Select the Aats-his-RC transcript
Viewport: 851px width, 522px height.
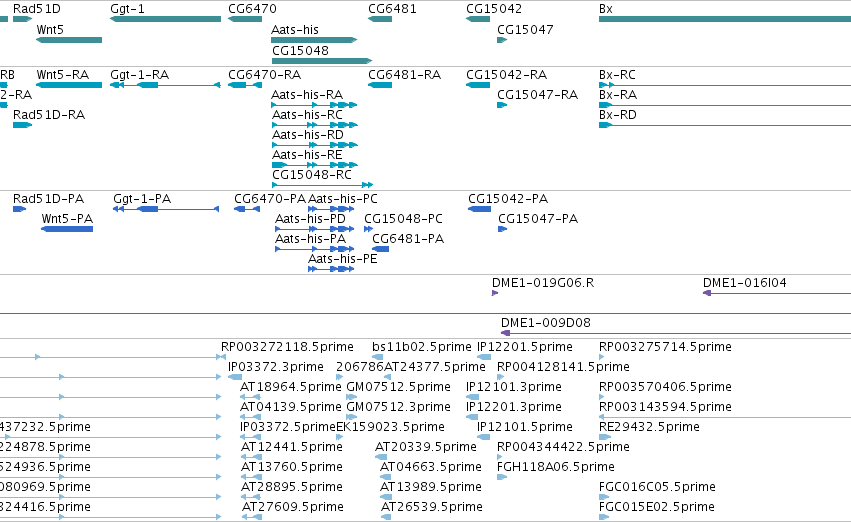(315, 125)
